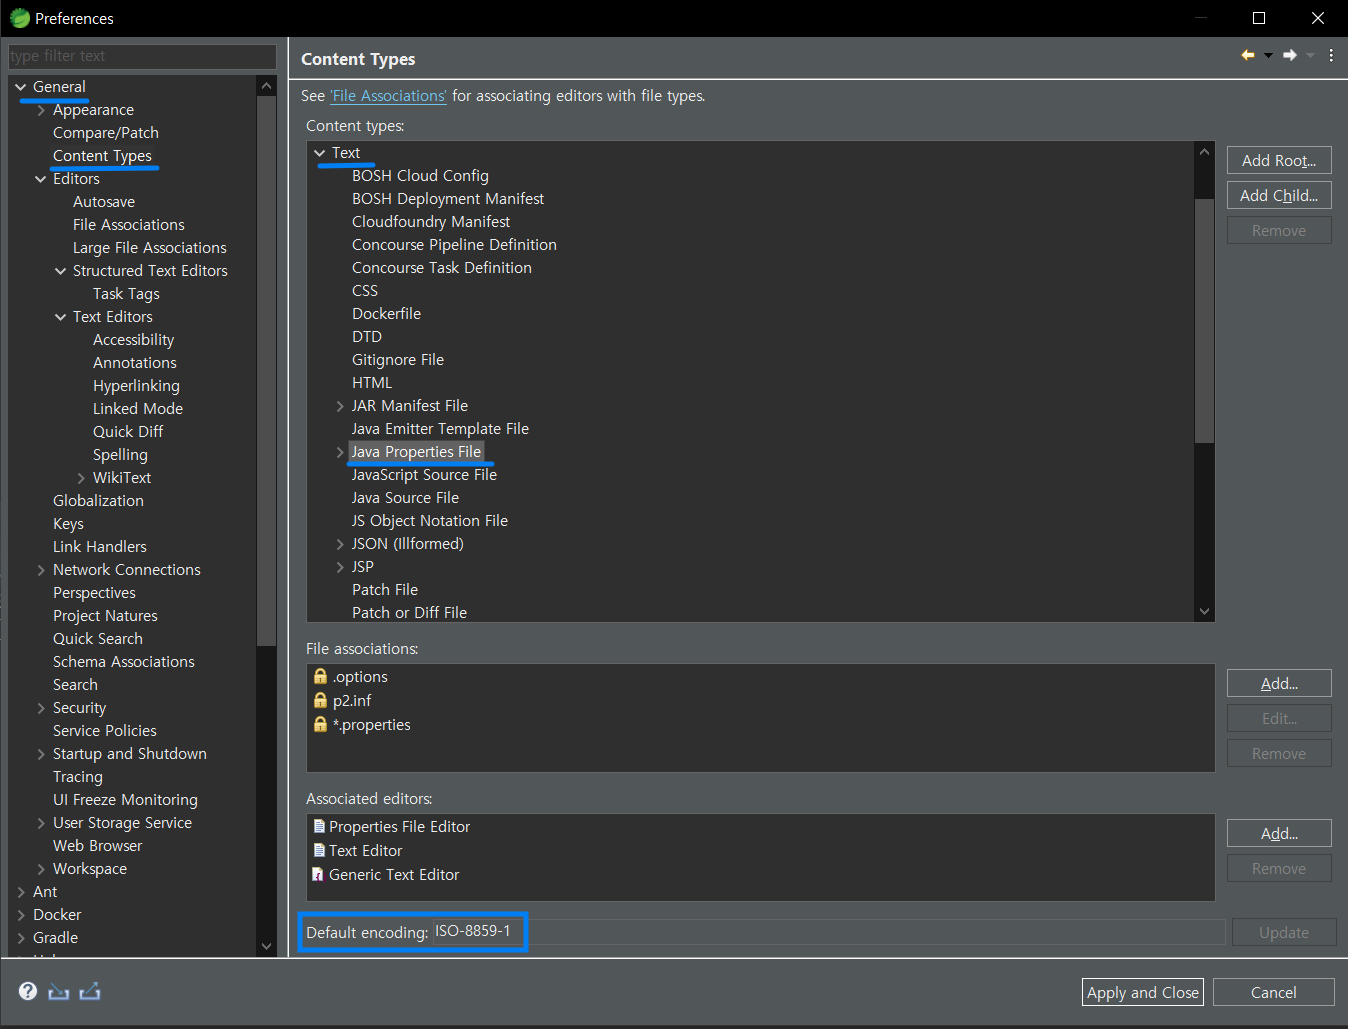Expand the Docker preferences node
The height and width of the screenshot is (1029, 1348).
(21, 915)
